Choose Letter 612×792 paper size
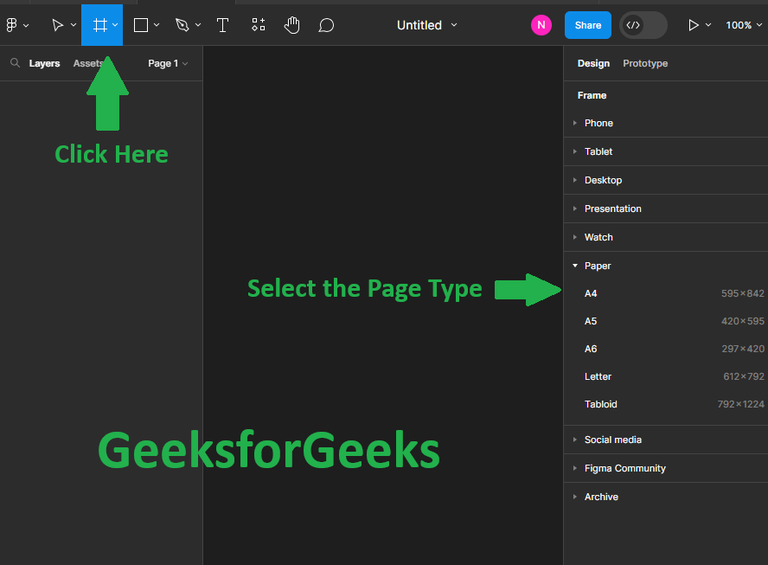 coord(666,377)
